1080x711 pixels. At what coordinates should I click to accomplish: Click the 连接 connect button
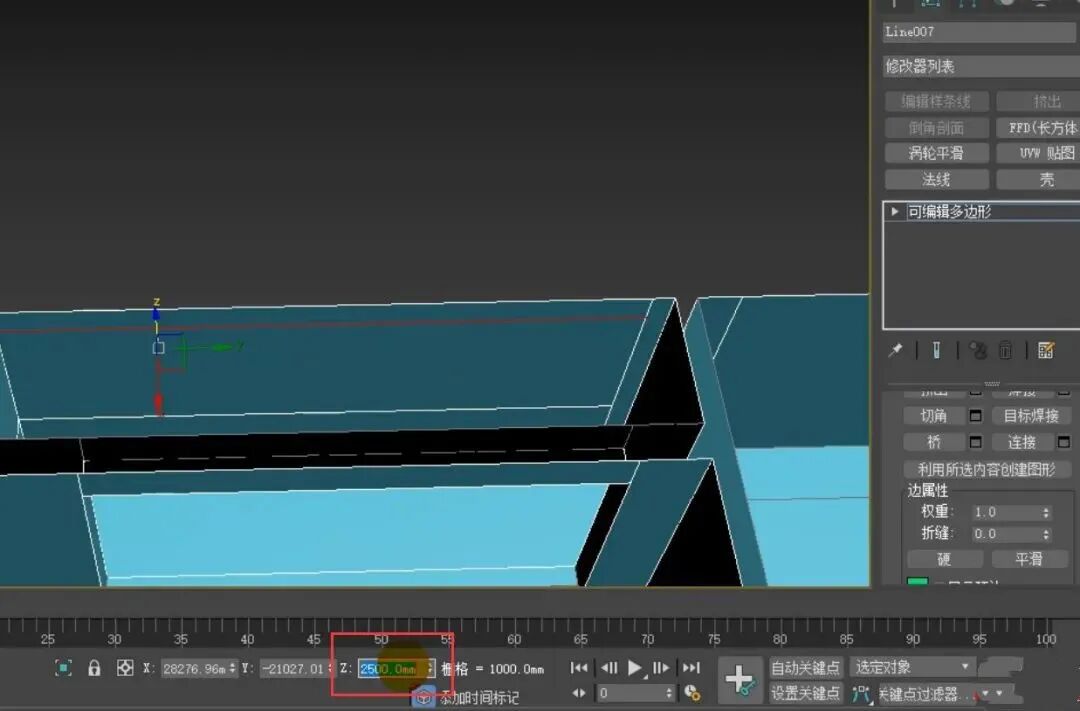tap(1022, 442)
